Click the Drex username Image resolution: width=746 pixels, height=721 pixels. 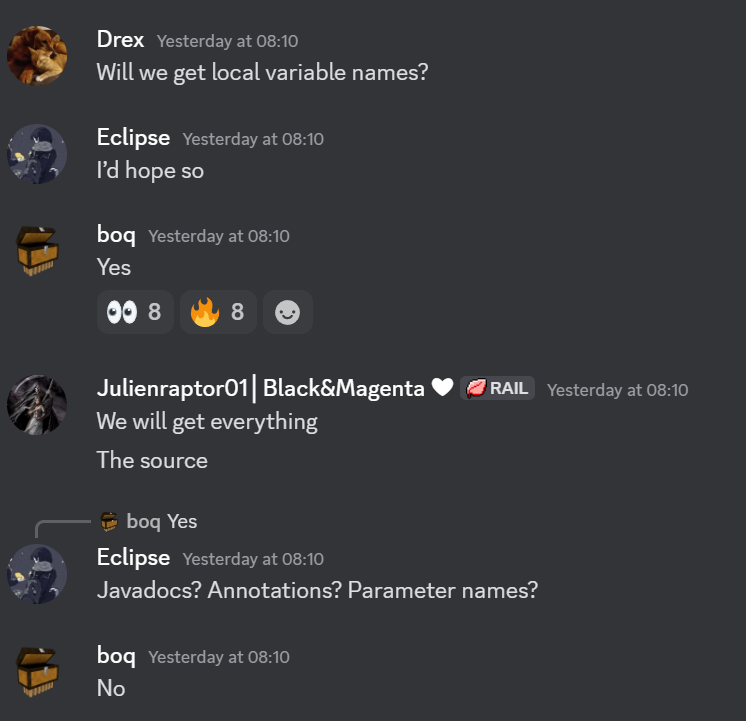tap(120, 39)
